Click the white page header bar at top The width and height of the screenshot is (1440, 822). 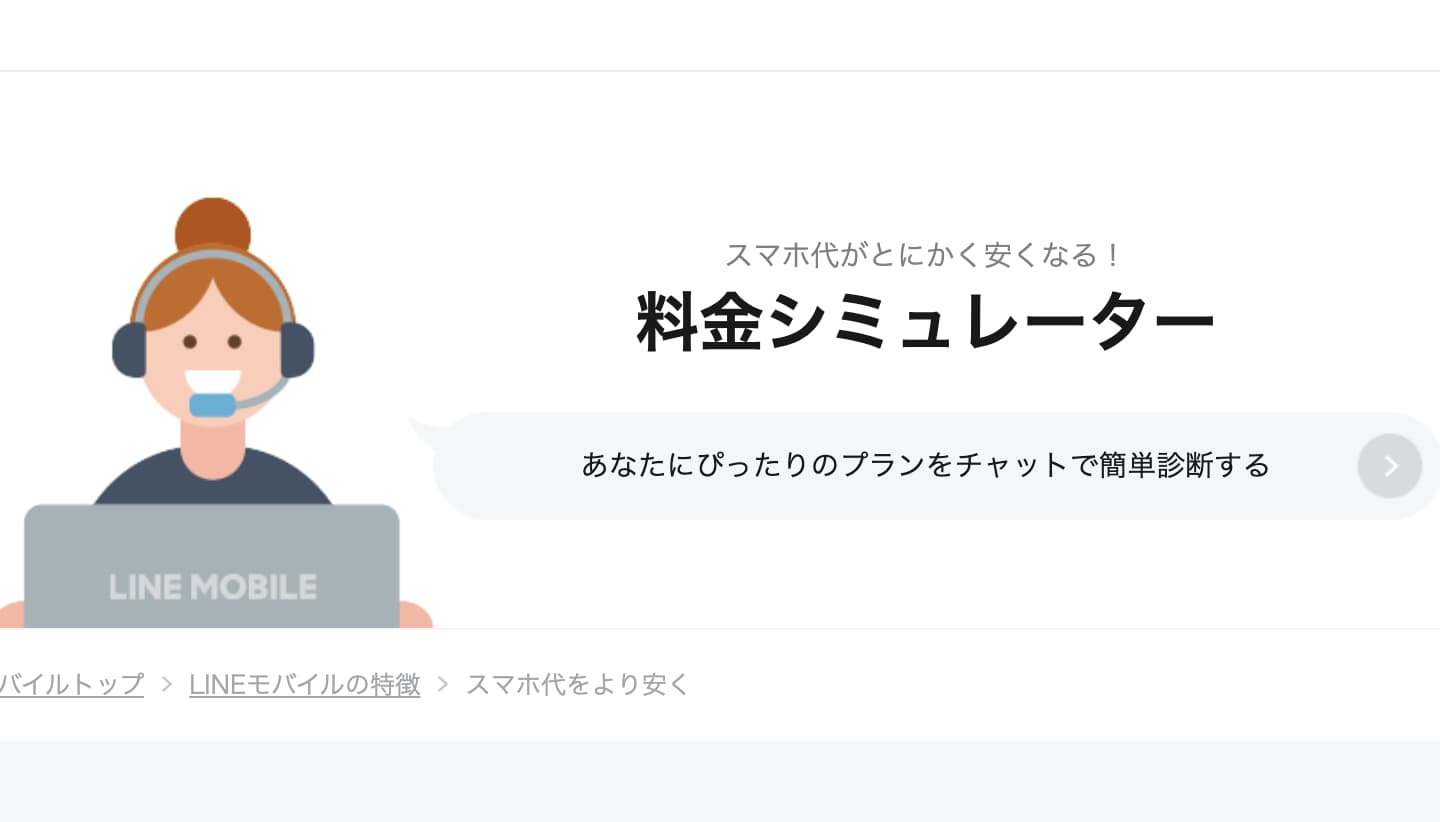coord(720,33)
